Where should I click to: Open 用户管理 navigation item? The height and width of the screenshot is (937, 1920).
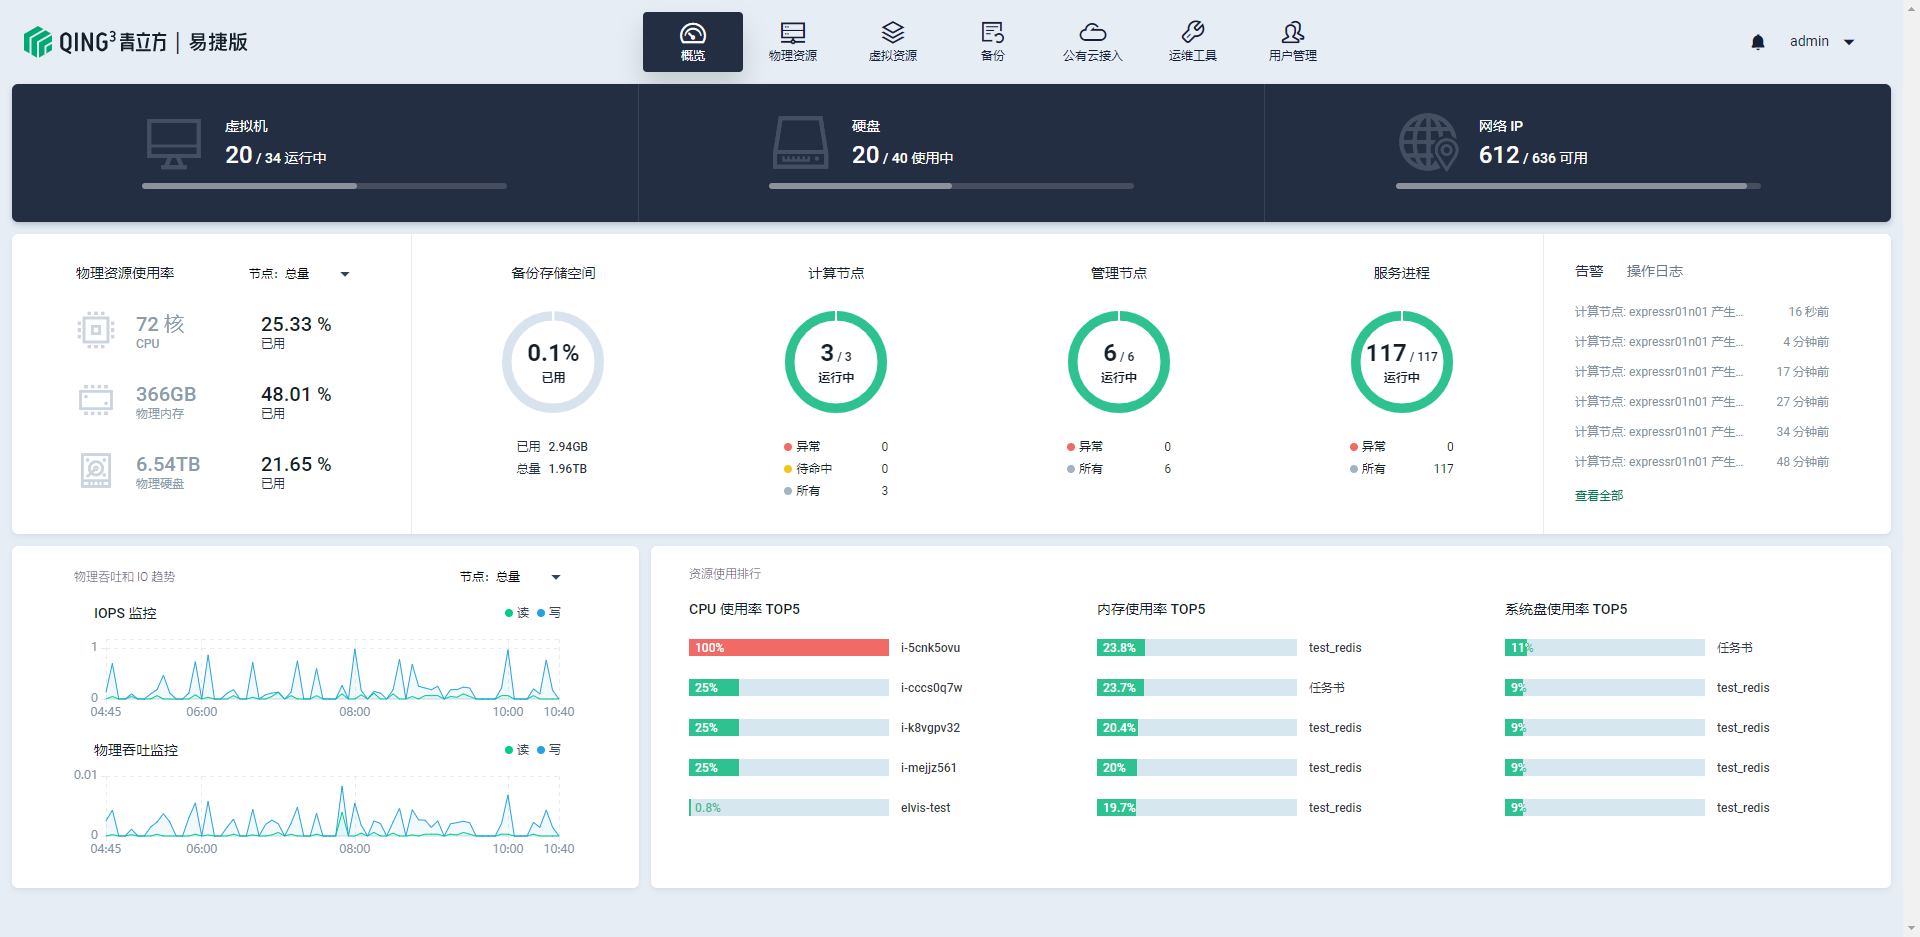tap(1292, 42)
